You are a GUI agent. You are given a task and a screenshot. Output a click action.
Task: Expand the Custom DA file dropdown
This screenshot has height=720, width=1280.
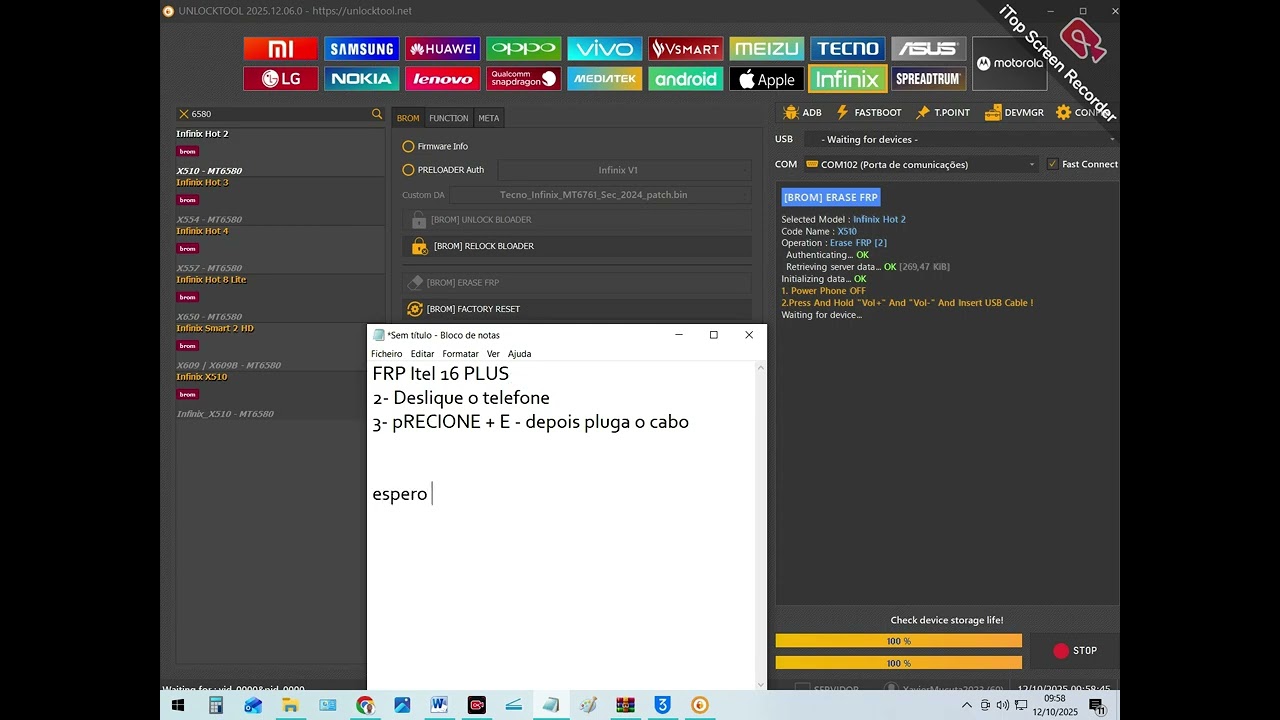coord(600,195)
